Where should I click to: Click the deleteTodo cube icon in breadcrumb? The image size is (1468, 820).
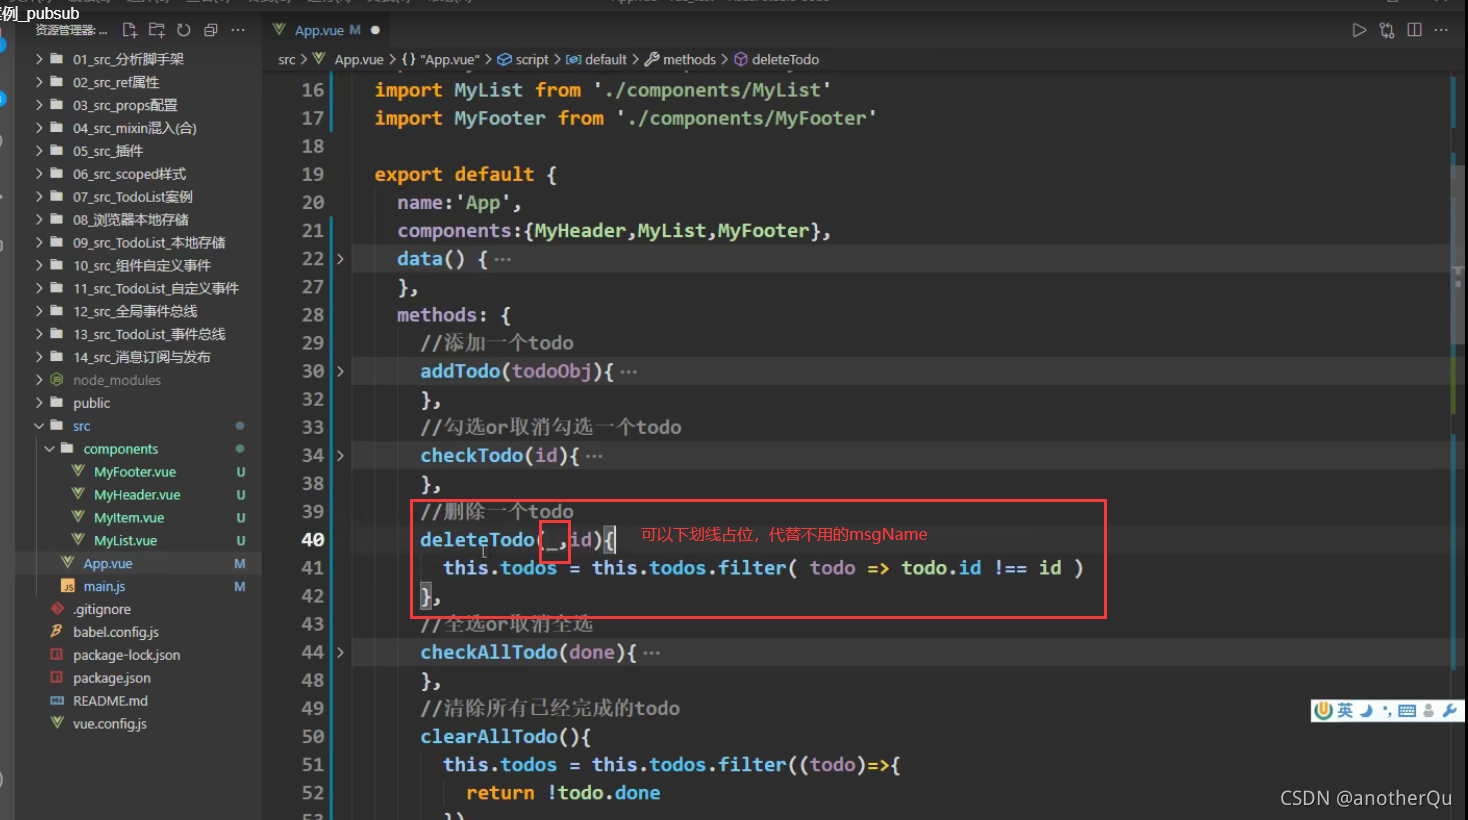tap(741, 60)
